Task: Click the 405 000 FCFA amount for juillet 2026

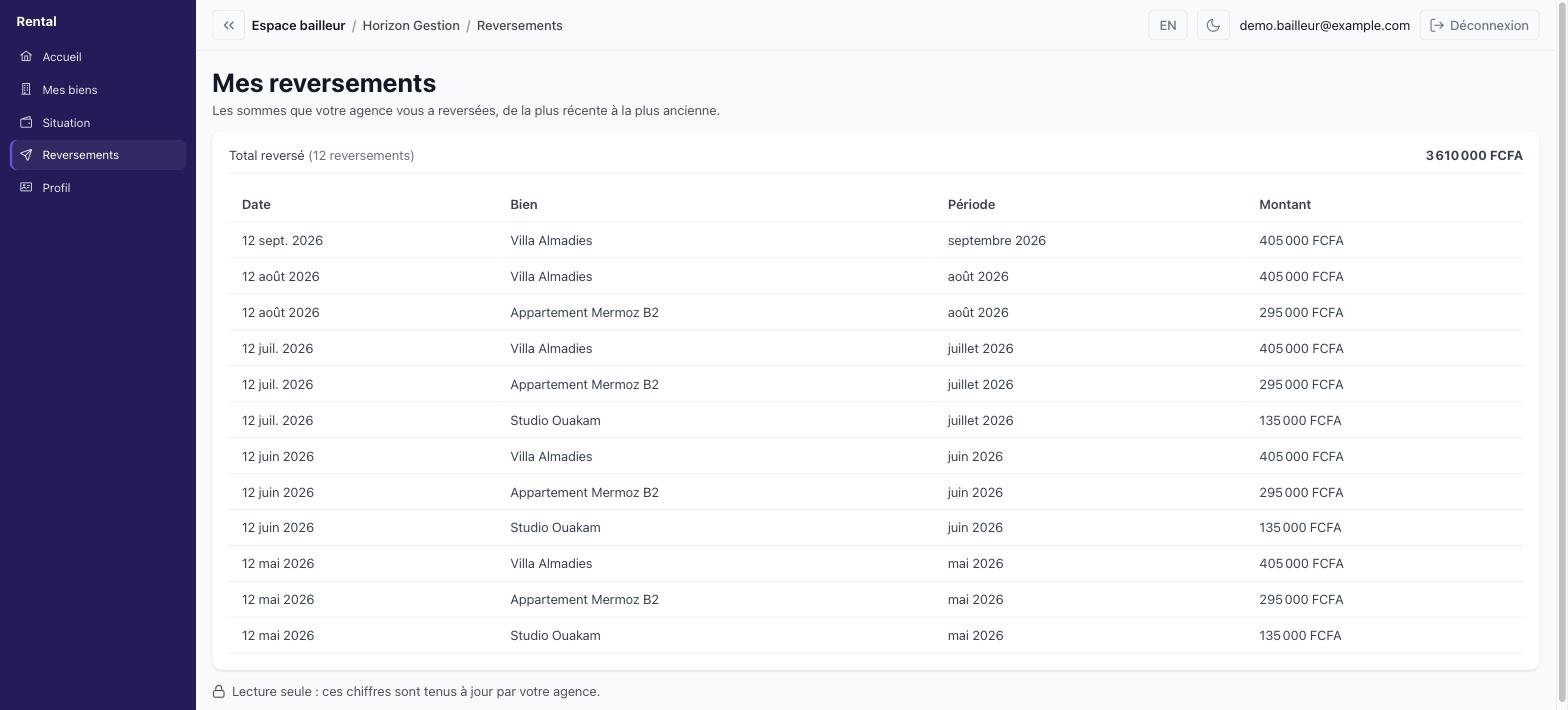Action: pyautogui.click(x=1301, y=348)
